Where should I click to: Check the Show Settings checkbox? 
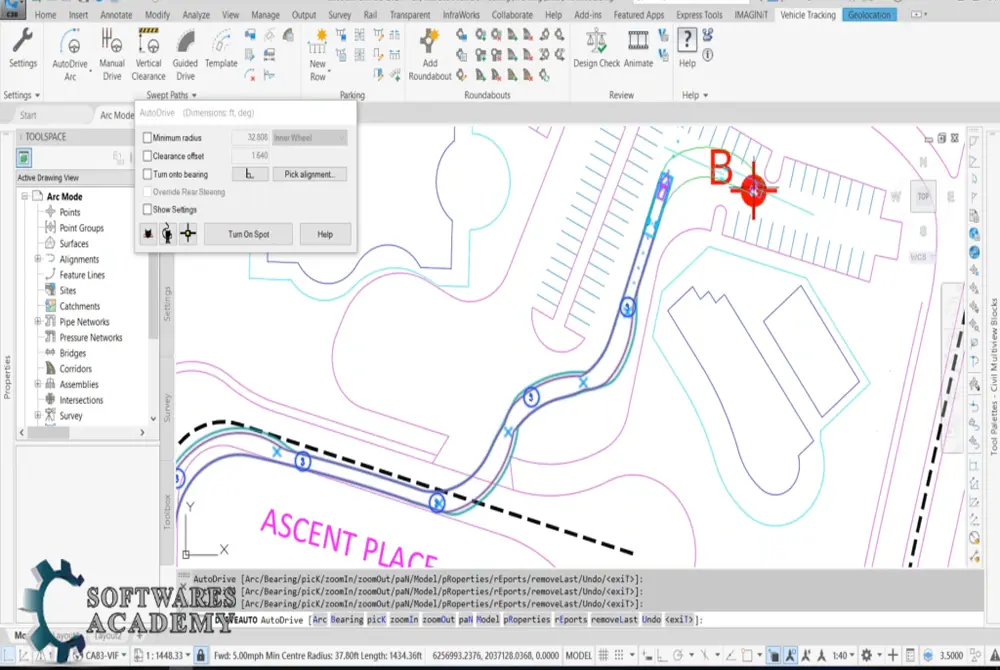pyautogui.click(x=147, y=209)
